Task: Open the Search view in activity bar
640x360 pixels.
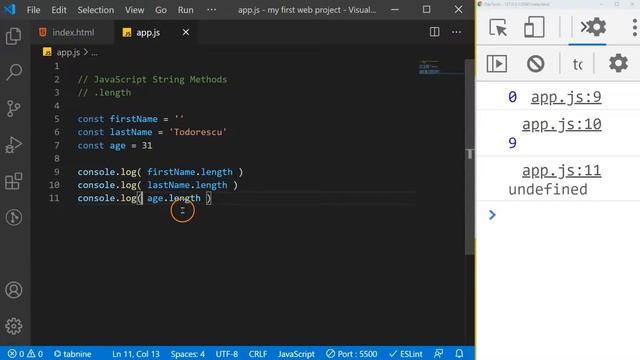Action: 13,72
